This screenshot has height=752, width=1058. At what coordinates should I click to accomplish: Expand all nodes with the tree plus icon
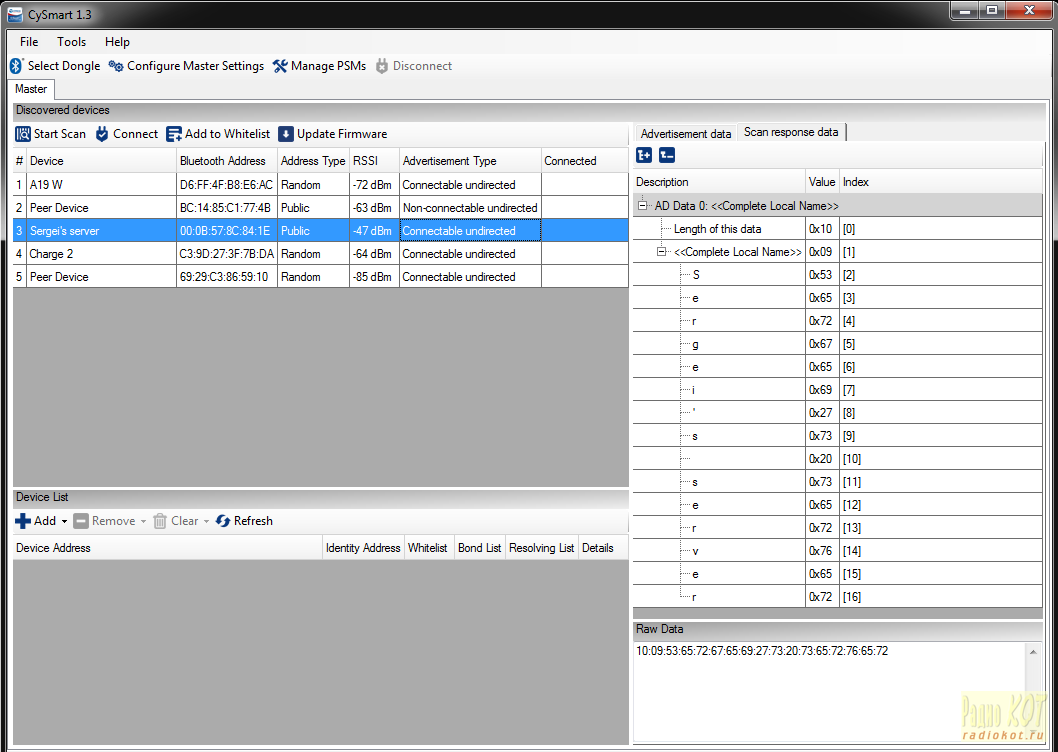644,155
